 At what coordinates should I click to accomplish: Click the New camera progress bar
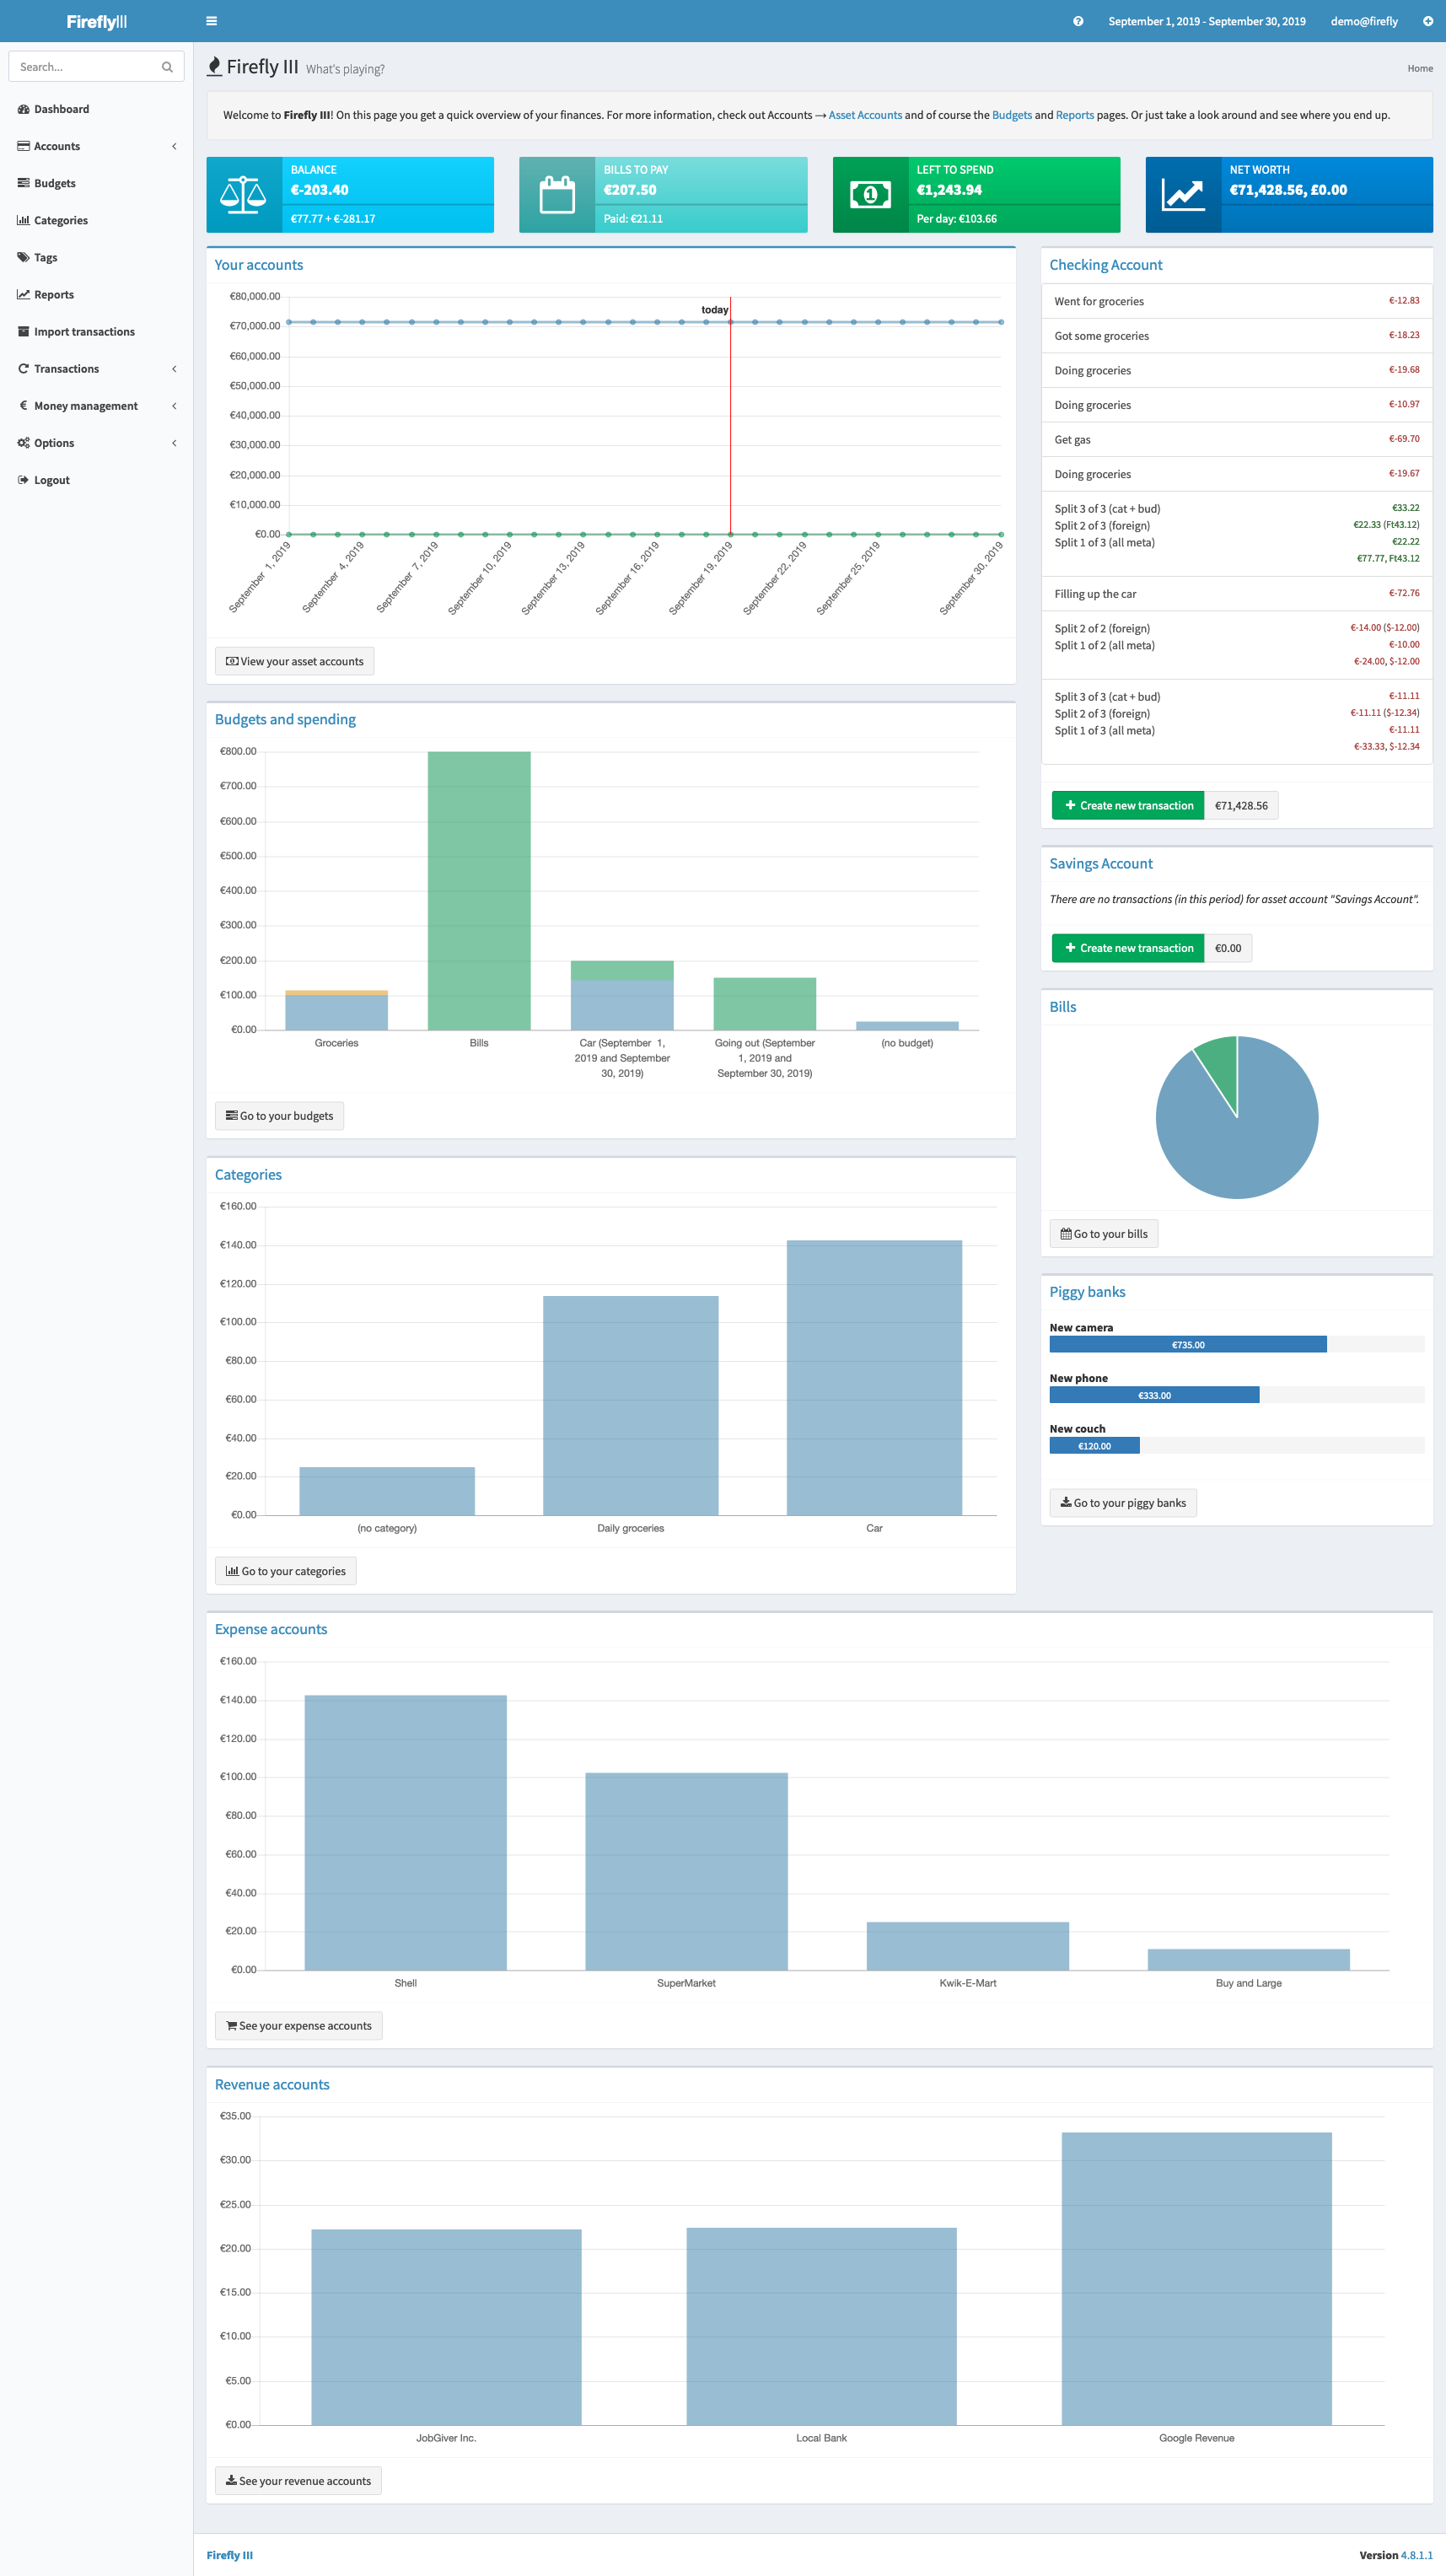click(1187, 1345)
